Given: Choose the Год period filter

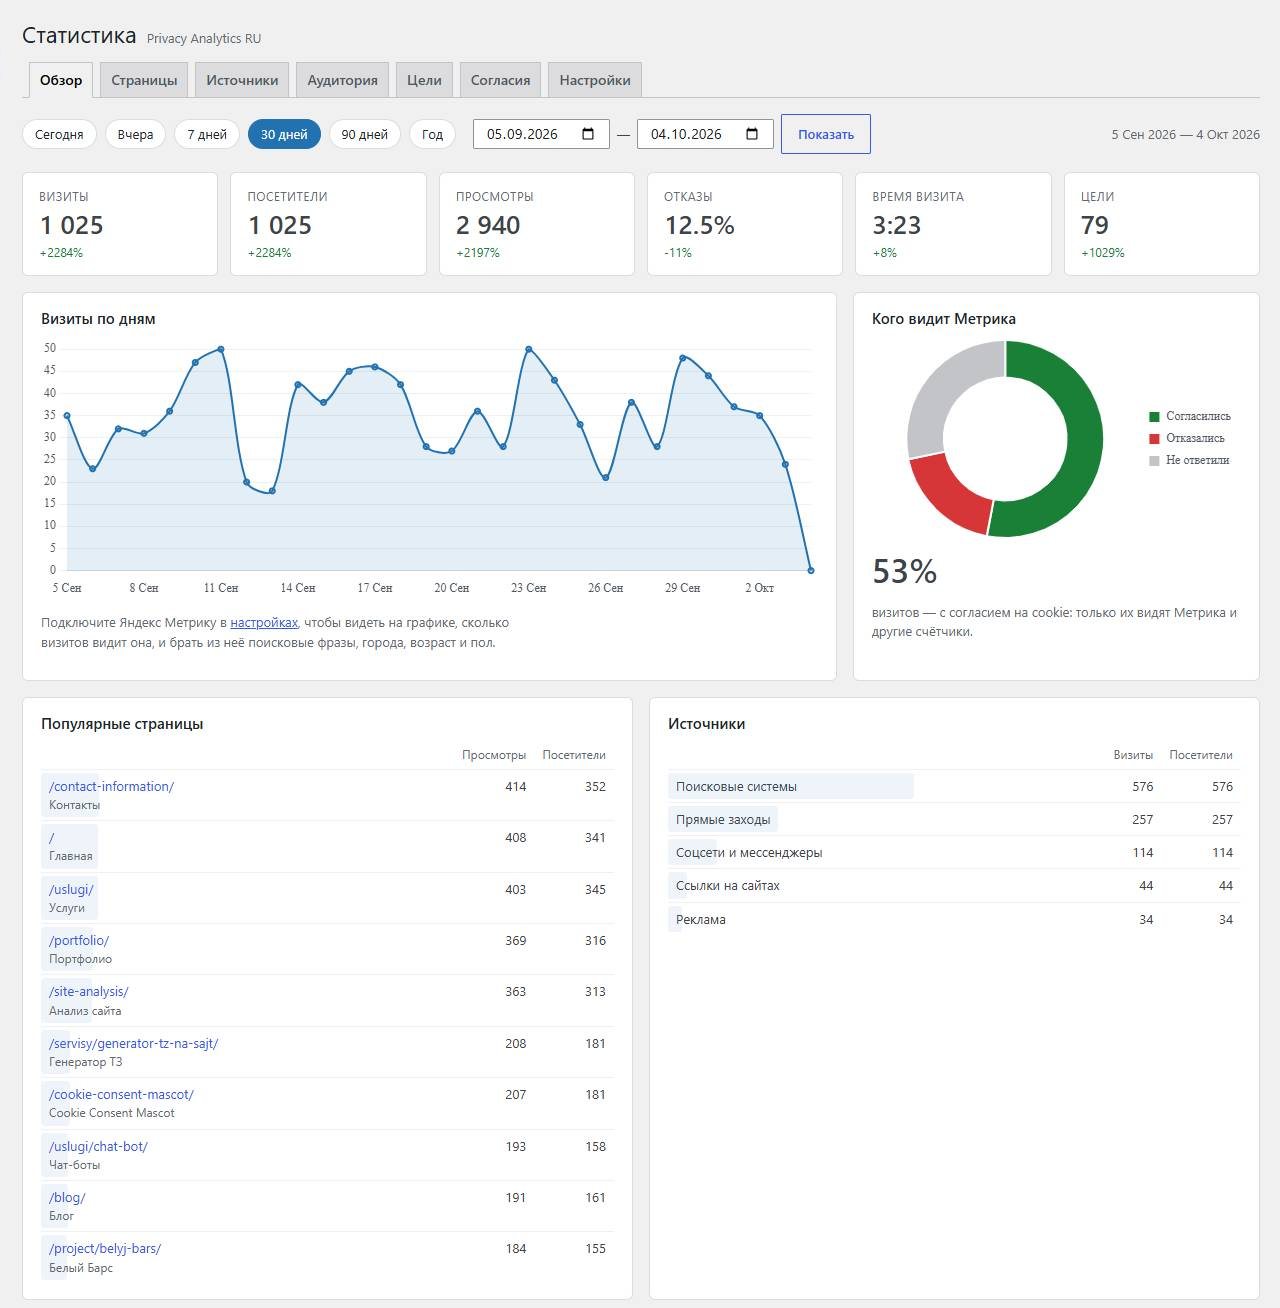Looking at the screenshot, I should [x=432, y=134].
